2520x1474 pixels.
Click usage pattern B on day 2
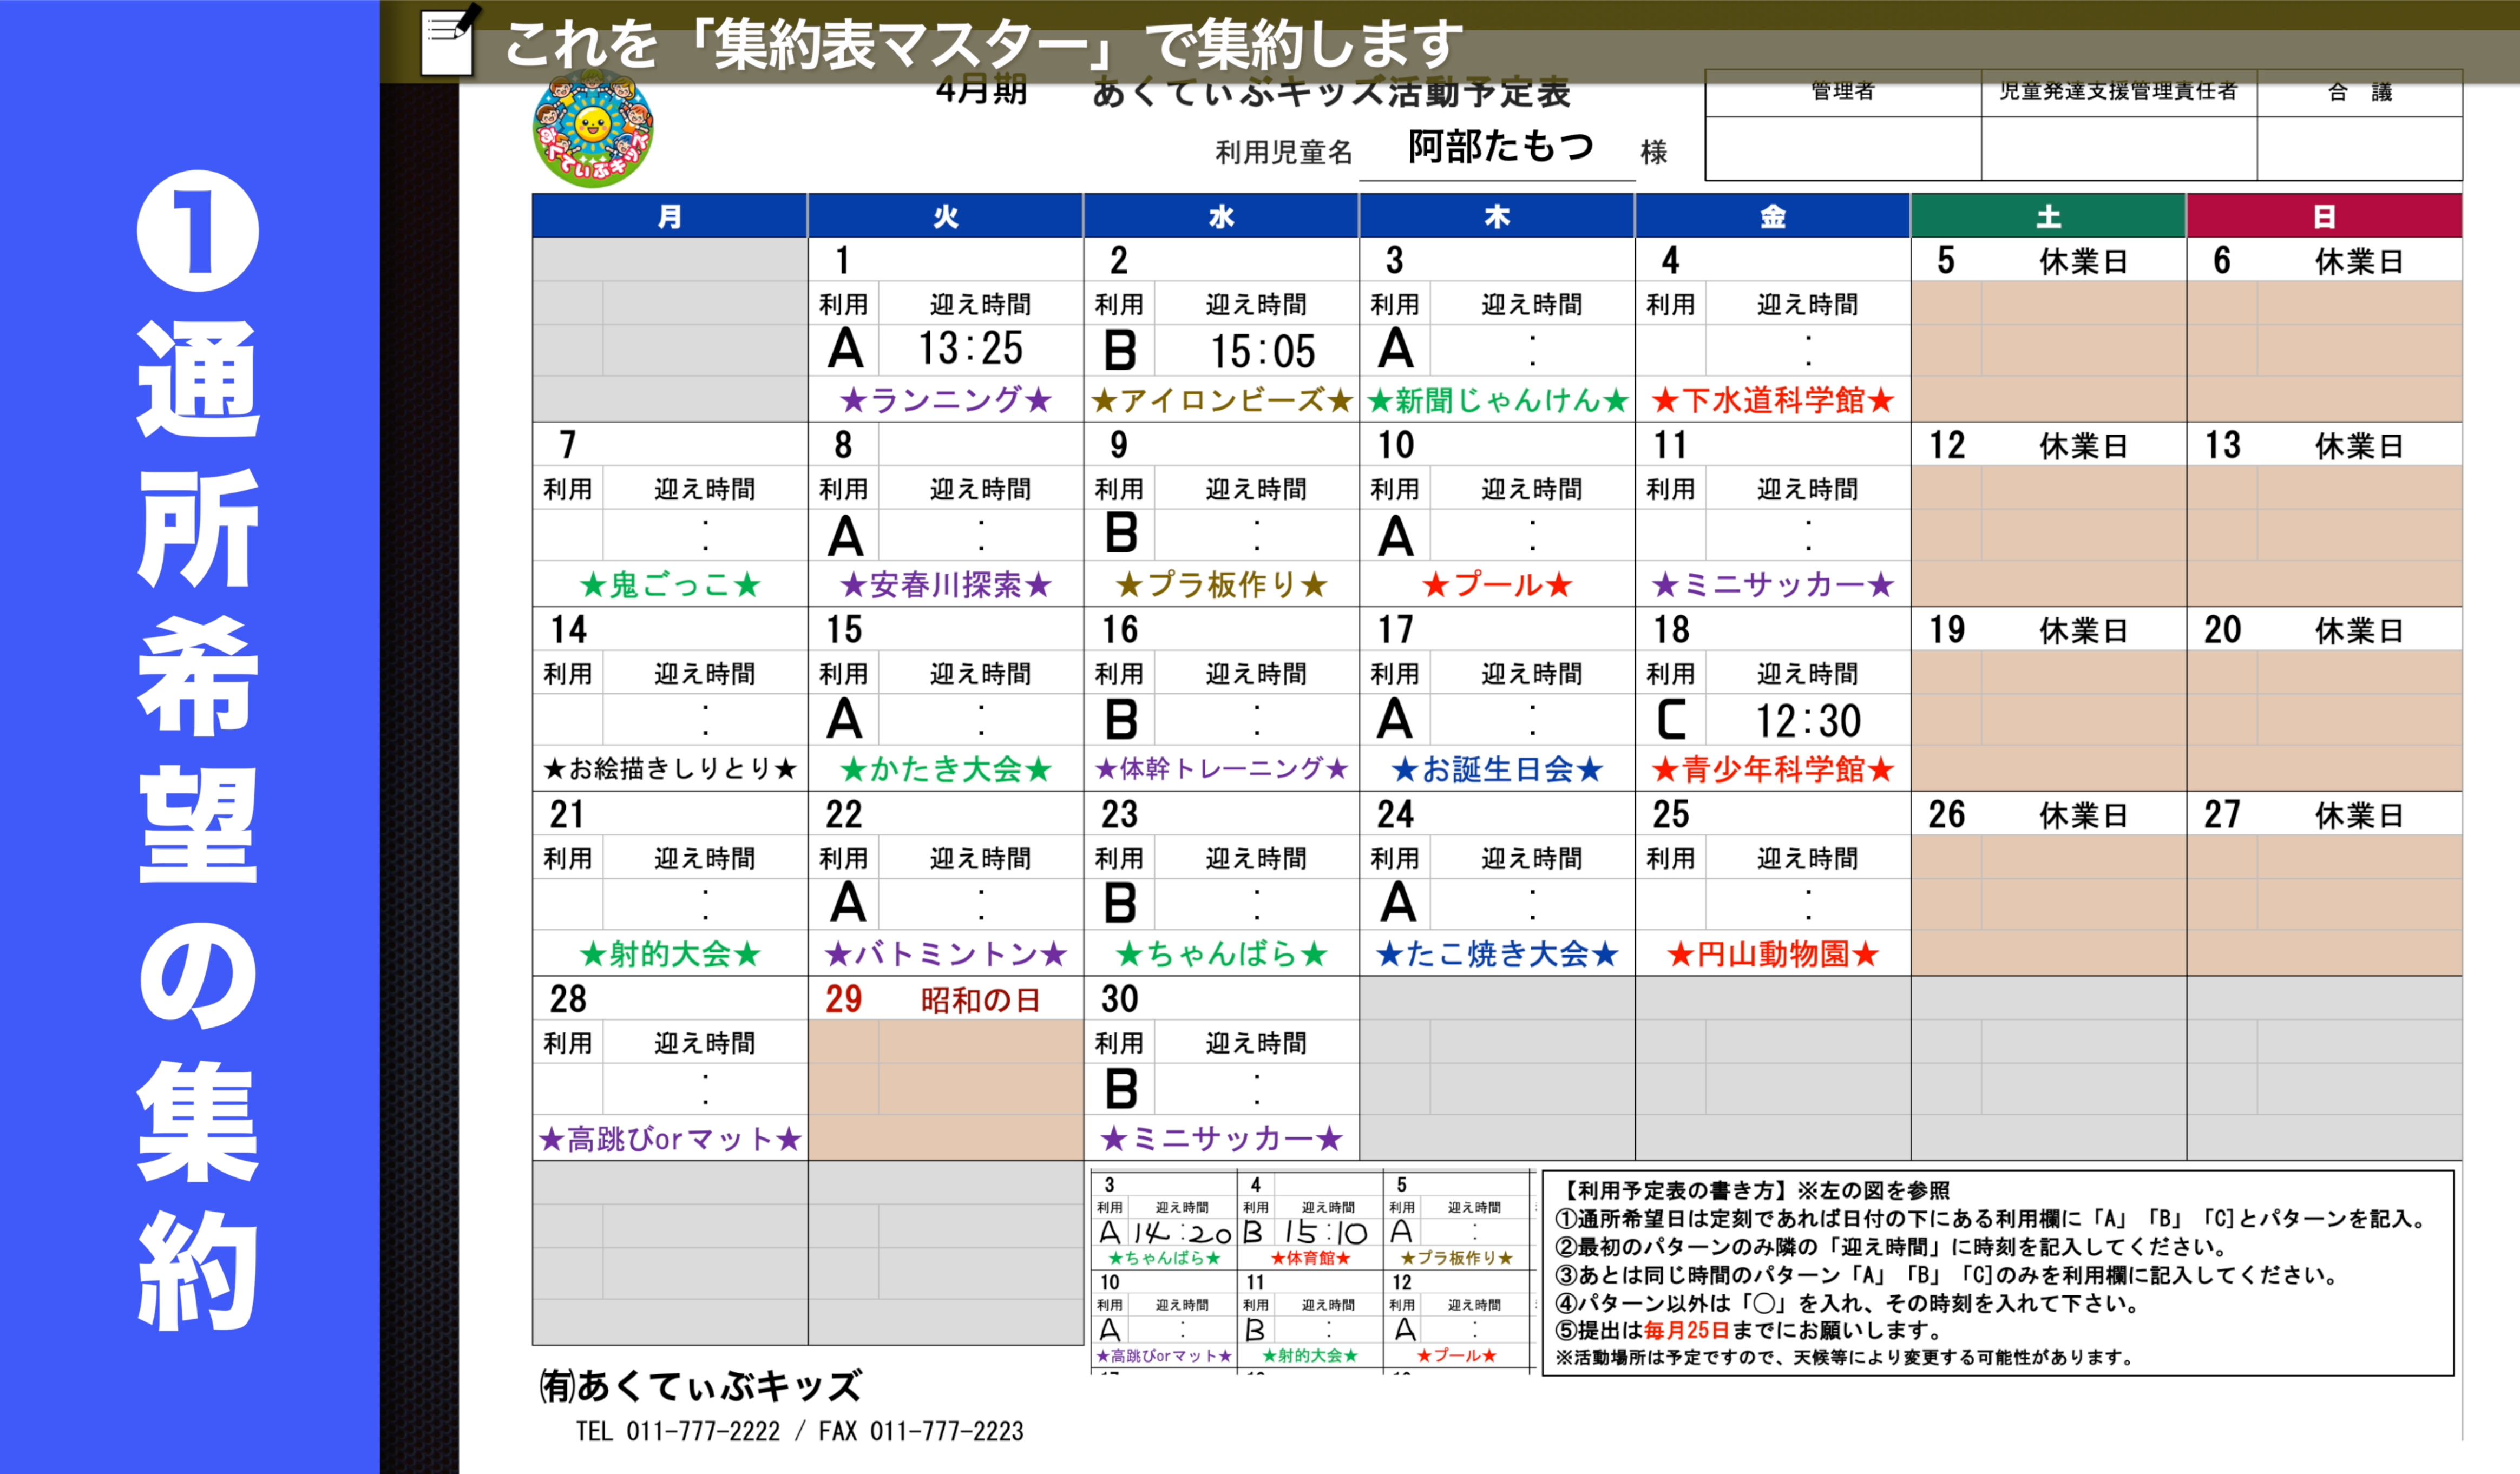click(x=1120, y=351)
